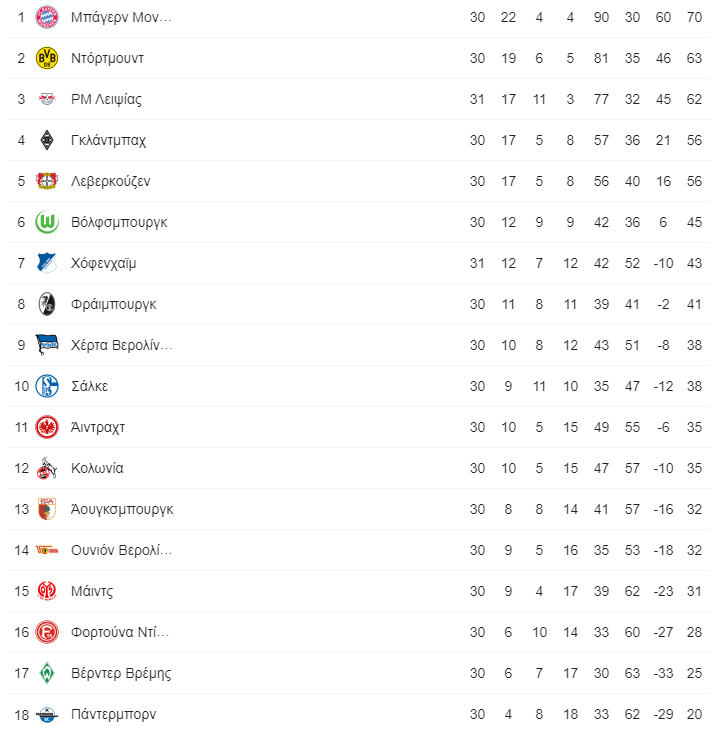The image size is (724, 748).
Task: Open the Ντόρτμουντ team link
Action: click(107, 58)
